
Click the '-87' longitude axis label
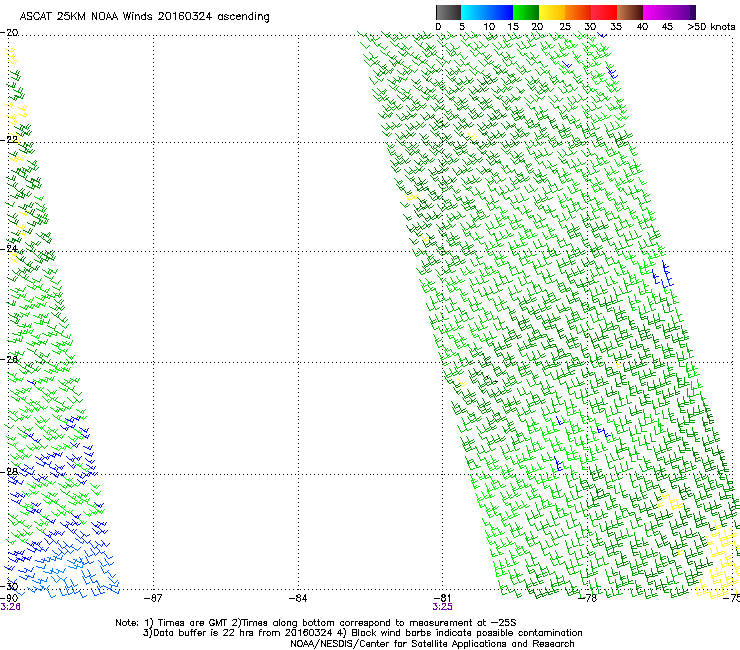coord(153,598)
